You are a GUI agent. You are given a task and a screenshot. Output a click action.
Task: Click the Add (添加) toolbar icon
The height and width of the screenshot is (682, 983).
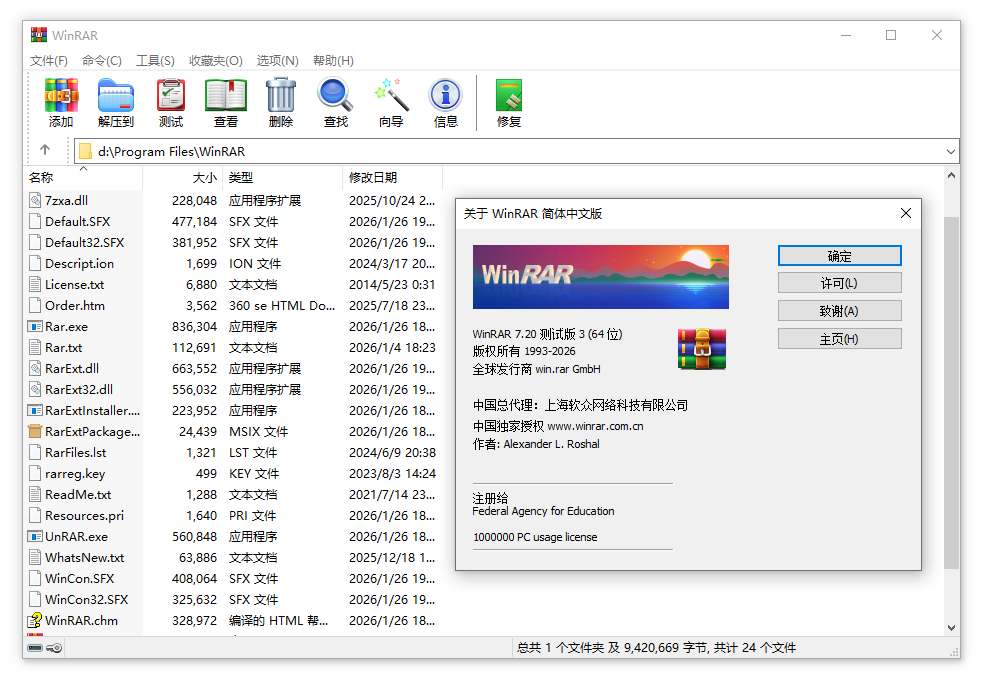tap(61, 102)
